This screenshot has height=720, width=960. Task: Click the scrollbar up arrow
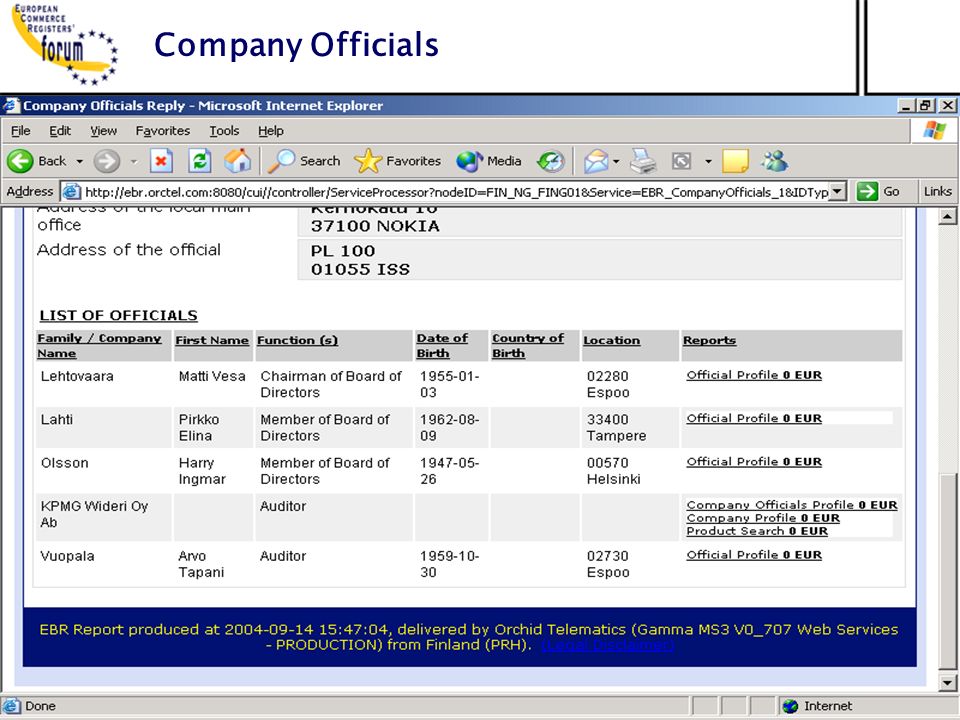(x=947, y=216)
